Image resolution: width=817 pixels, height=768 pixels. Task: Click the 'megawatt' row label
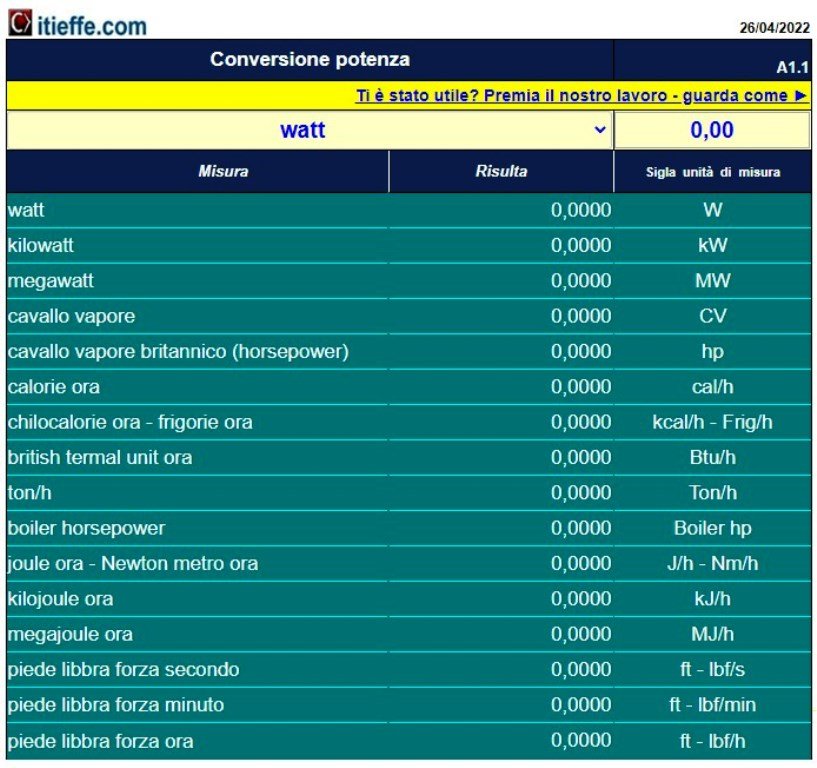[x=51, y=281]
